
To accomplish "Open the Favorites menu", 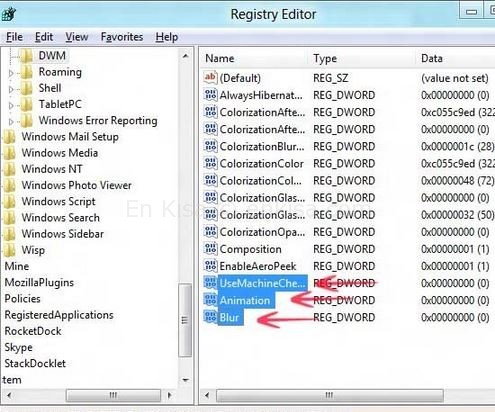I will coord(122,37).
